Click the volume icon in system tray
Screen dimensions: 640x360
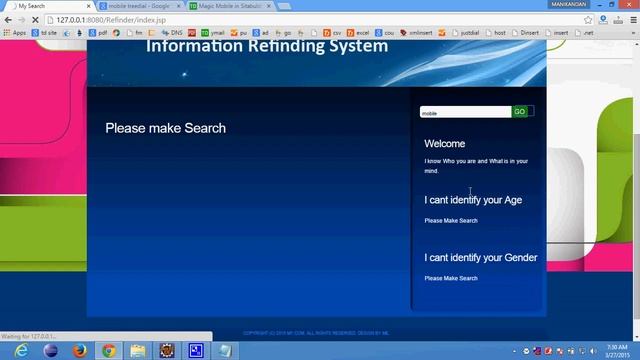point(593,351)
